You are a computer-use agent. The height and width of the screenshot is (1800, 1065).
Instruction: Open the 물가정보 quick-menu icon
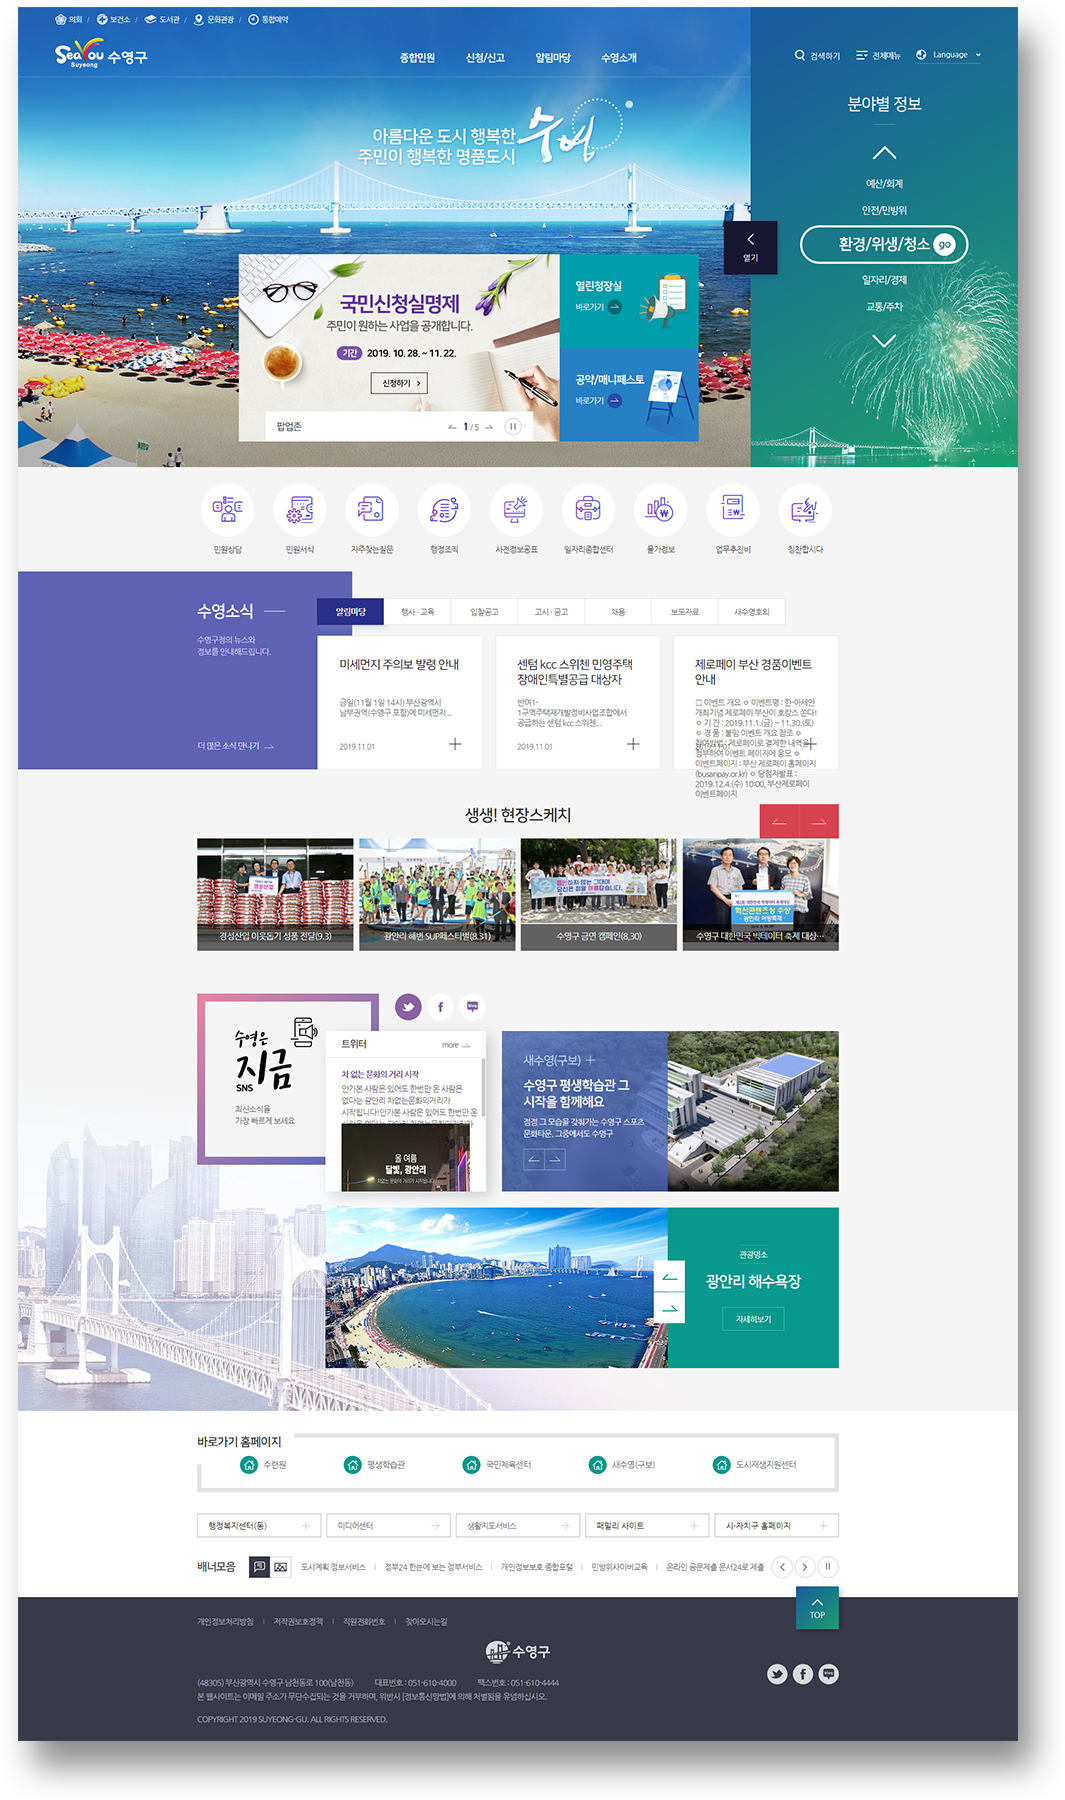pos(660,510)
